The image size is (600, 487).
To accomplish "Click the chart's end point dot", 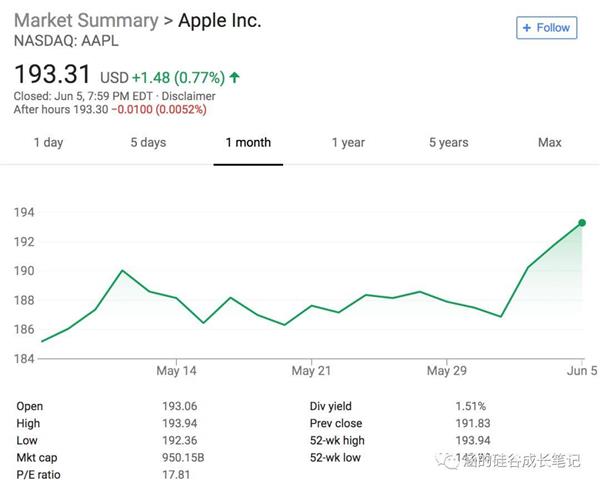I will (x=582, y=223).
